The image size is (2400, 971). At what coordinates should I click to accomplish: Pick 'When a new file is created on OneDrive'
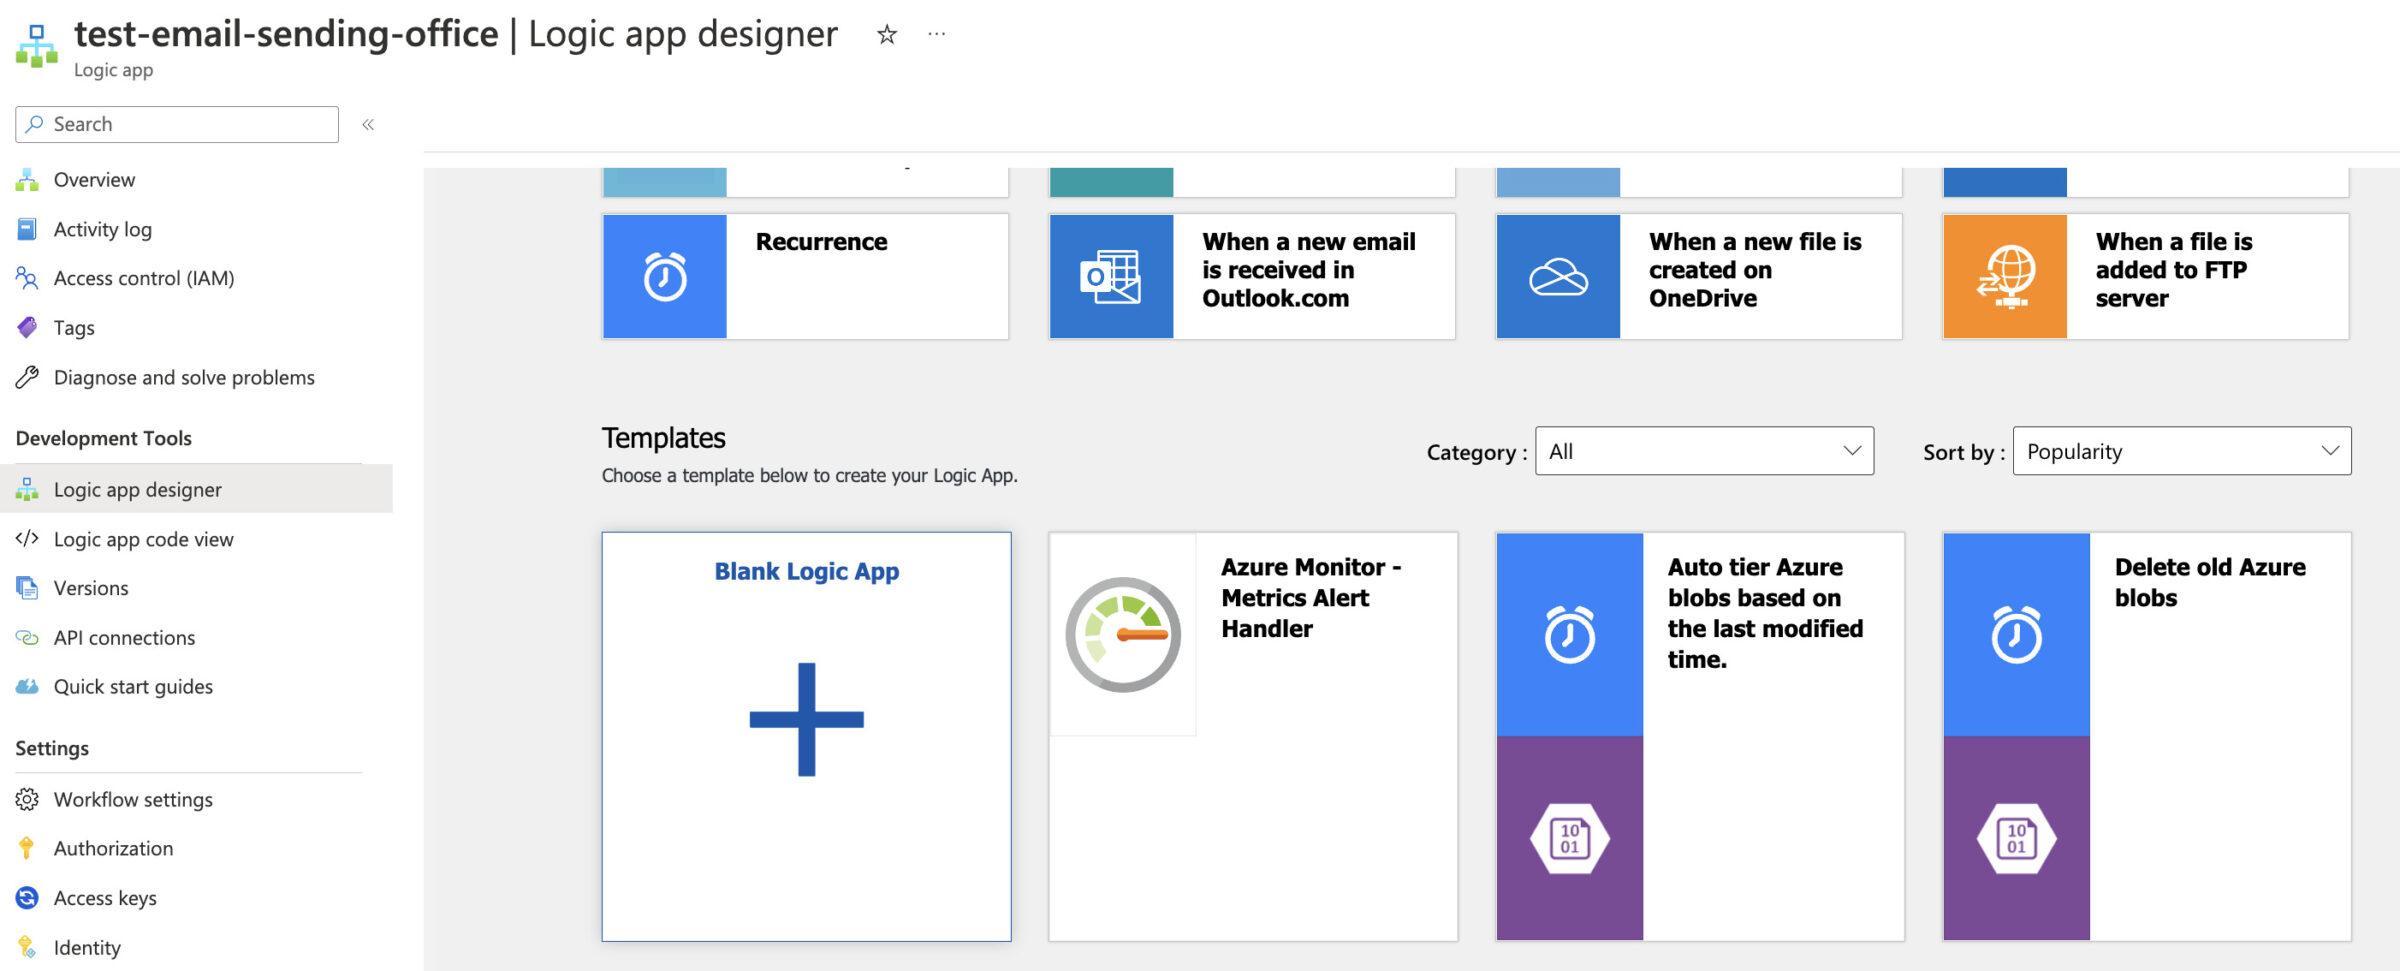point(1699,276)
